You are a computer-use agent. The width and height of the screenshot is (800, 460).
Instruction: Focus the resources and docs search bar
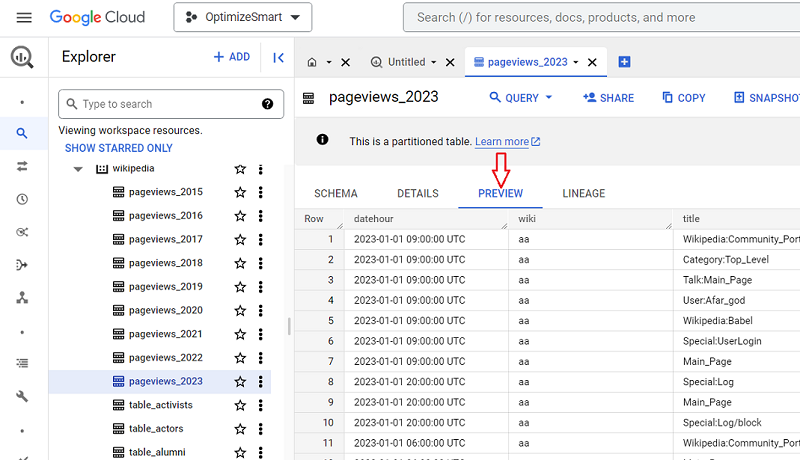pyautogui.click(x=602, y=17)
